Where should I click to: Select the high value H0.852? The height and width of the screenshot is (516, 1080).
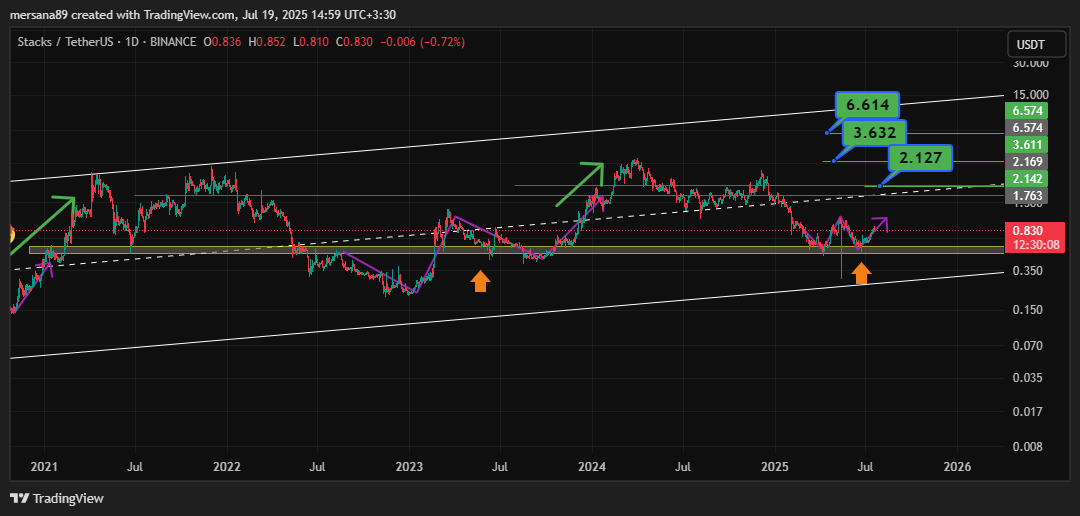[x=268, y=42]
